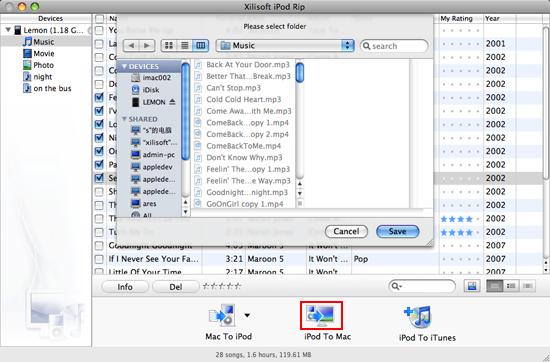
Task: Switch to the middle view mode button
Action: (511, 286)
